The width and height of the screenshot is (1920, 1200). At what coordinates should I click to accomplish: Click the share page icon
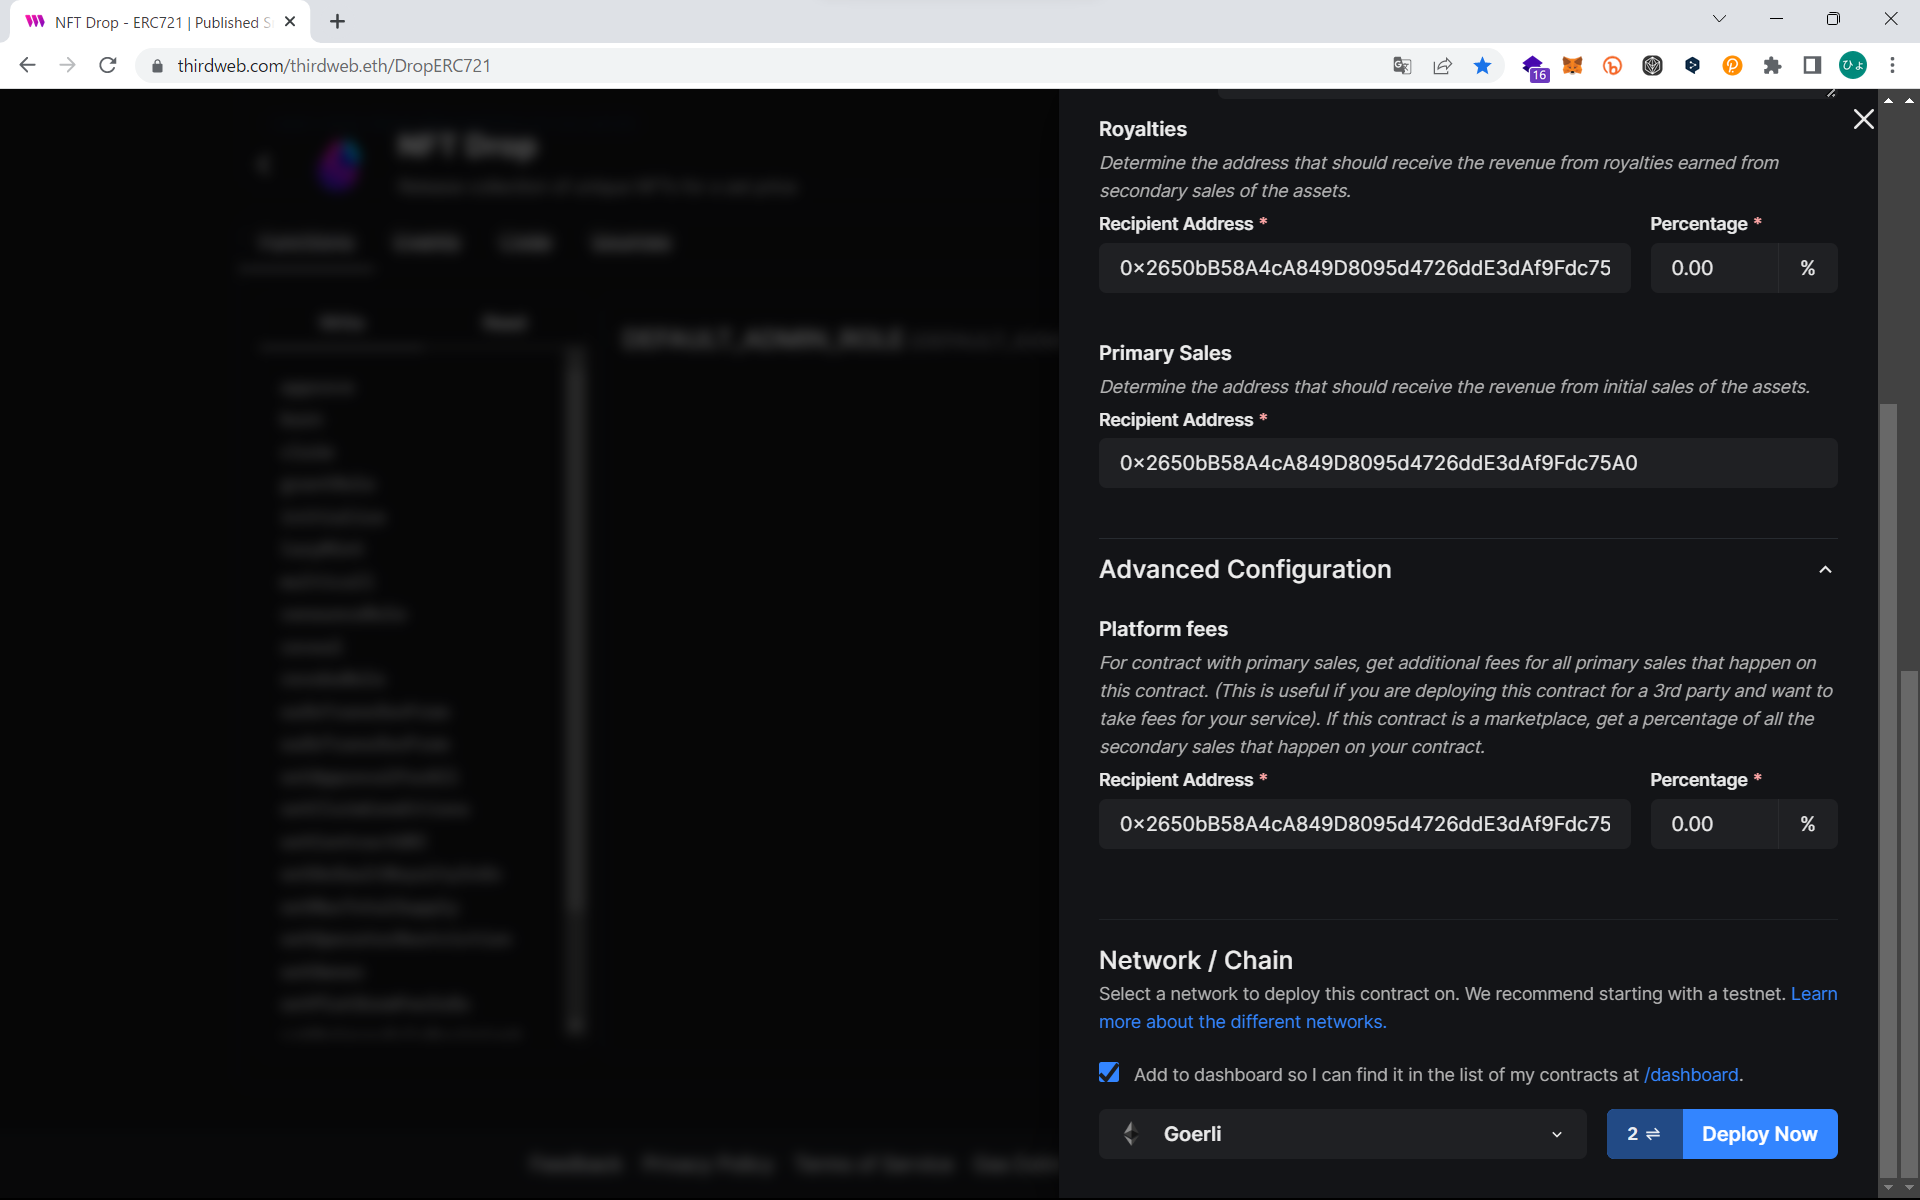(1442, 66)
